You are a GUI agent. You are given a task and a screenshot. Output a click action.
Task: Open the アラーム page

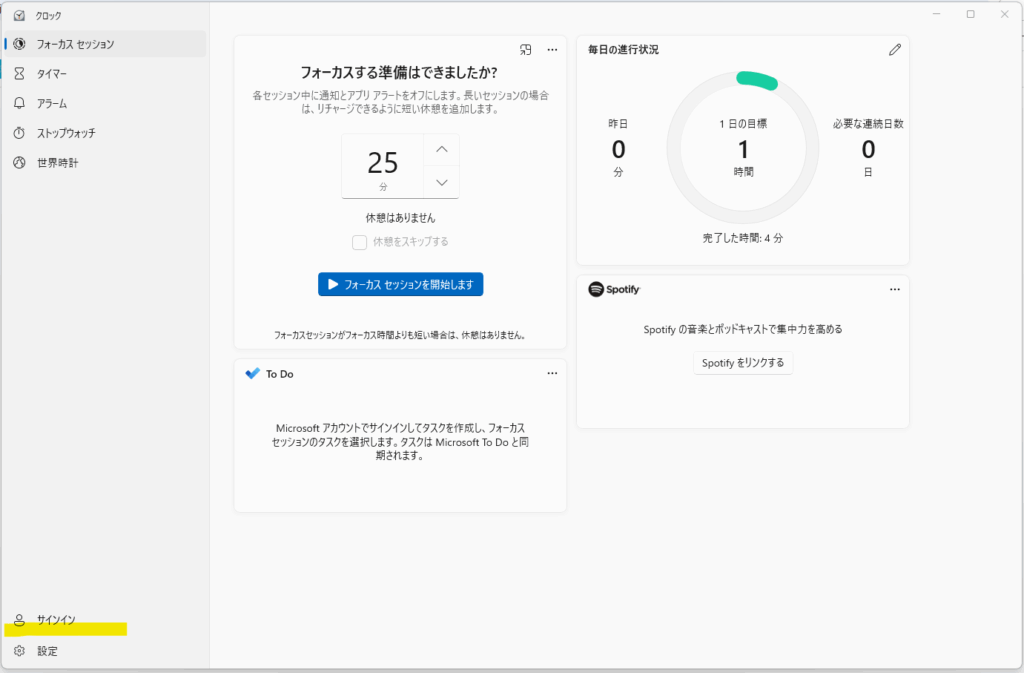pyautogui.click(x=105, y=103)
